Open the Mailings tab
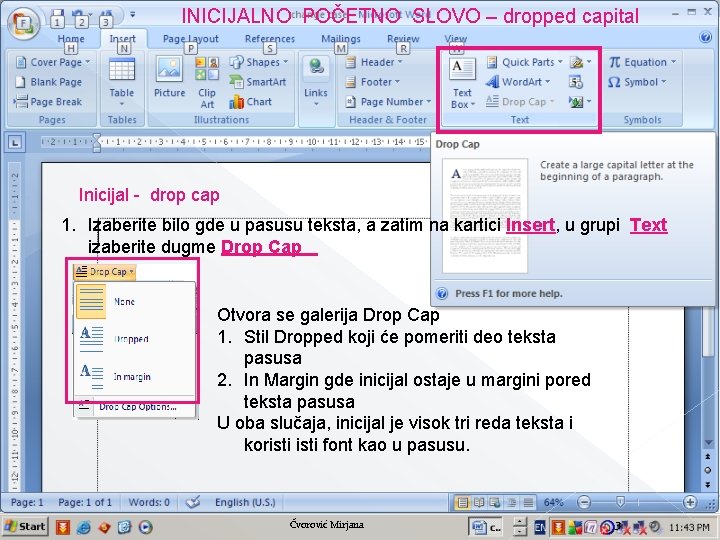 click(x=341, y=39)
